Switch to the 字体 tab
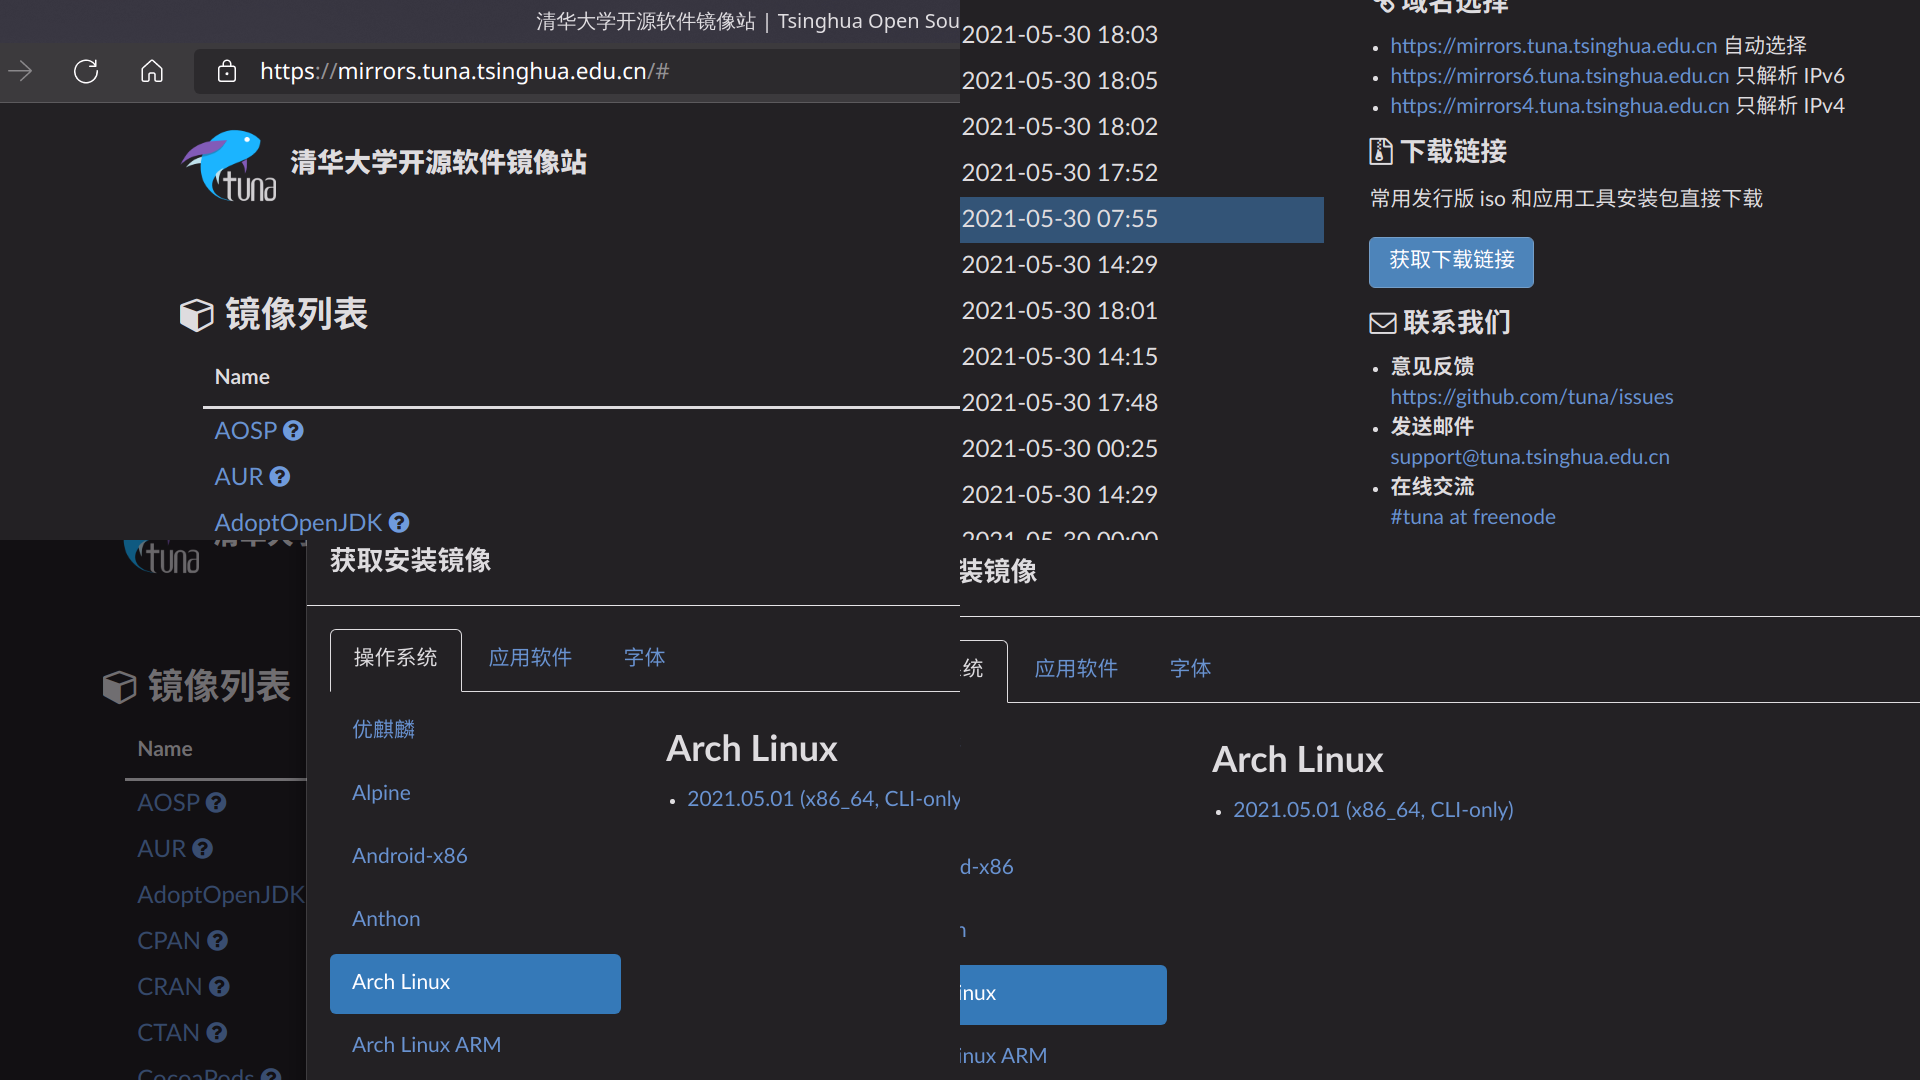Viewport: 1920px width, 1080px height. [x=644, y=658]
